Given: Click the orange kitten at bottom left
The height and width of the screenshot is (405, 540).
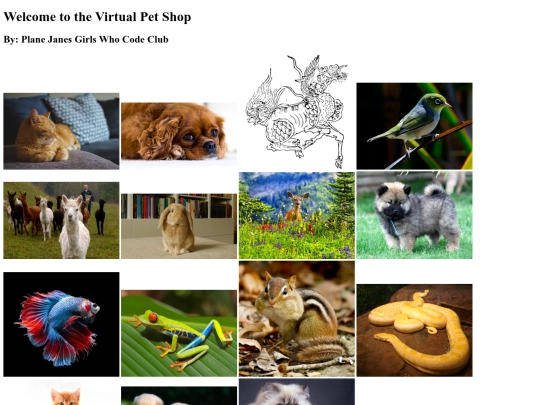Looking at the screenshot, I should coord(61,394).
